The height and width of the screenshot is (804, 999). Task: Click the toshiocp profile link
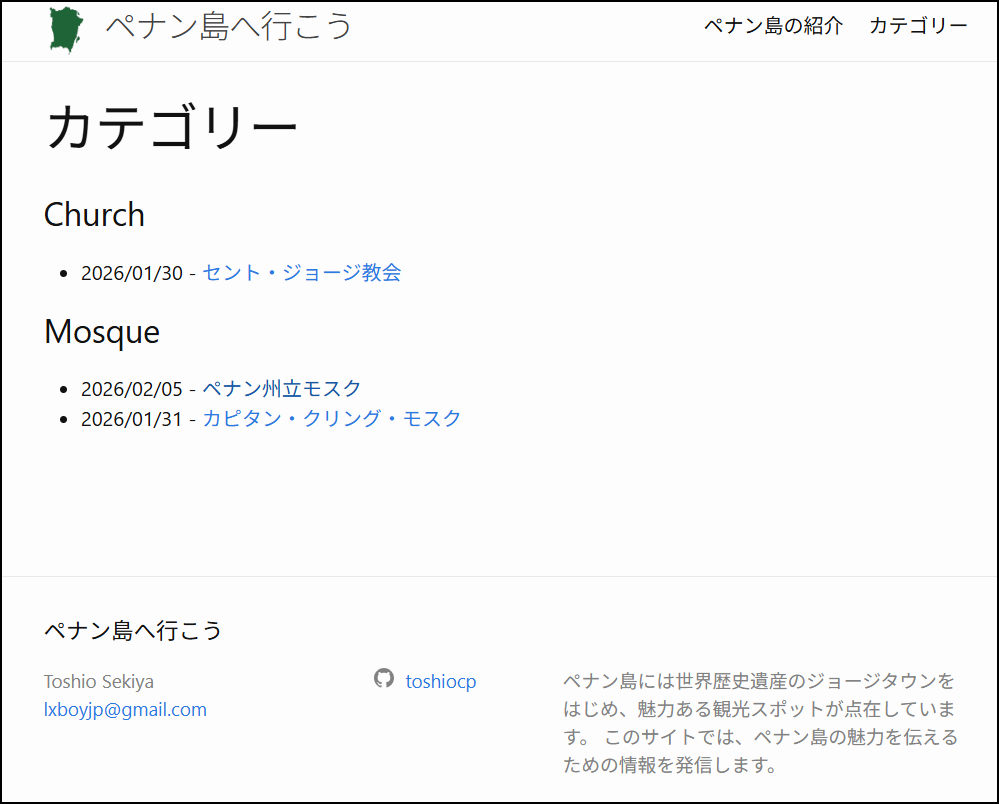click(x=441, y=680)
